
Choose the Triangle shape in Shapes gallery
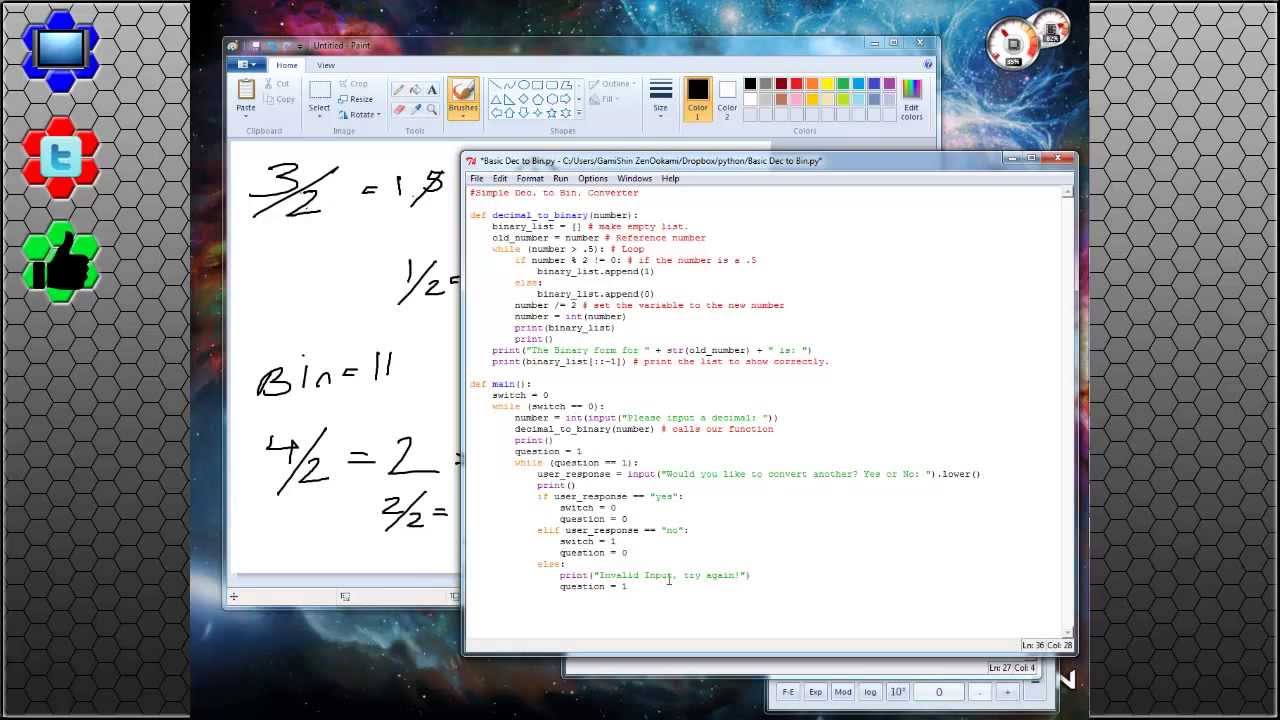[496, 99]
